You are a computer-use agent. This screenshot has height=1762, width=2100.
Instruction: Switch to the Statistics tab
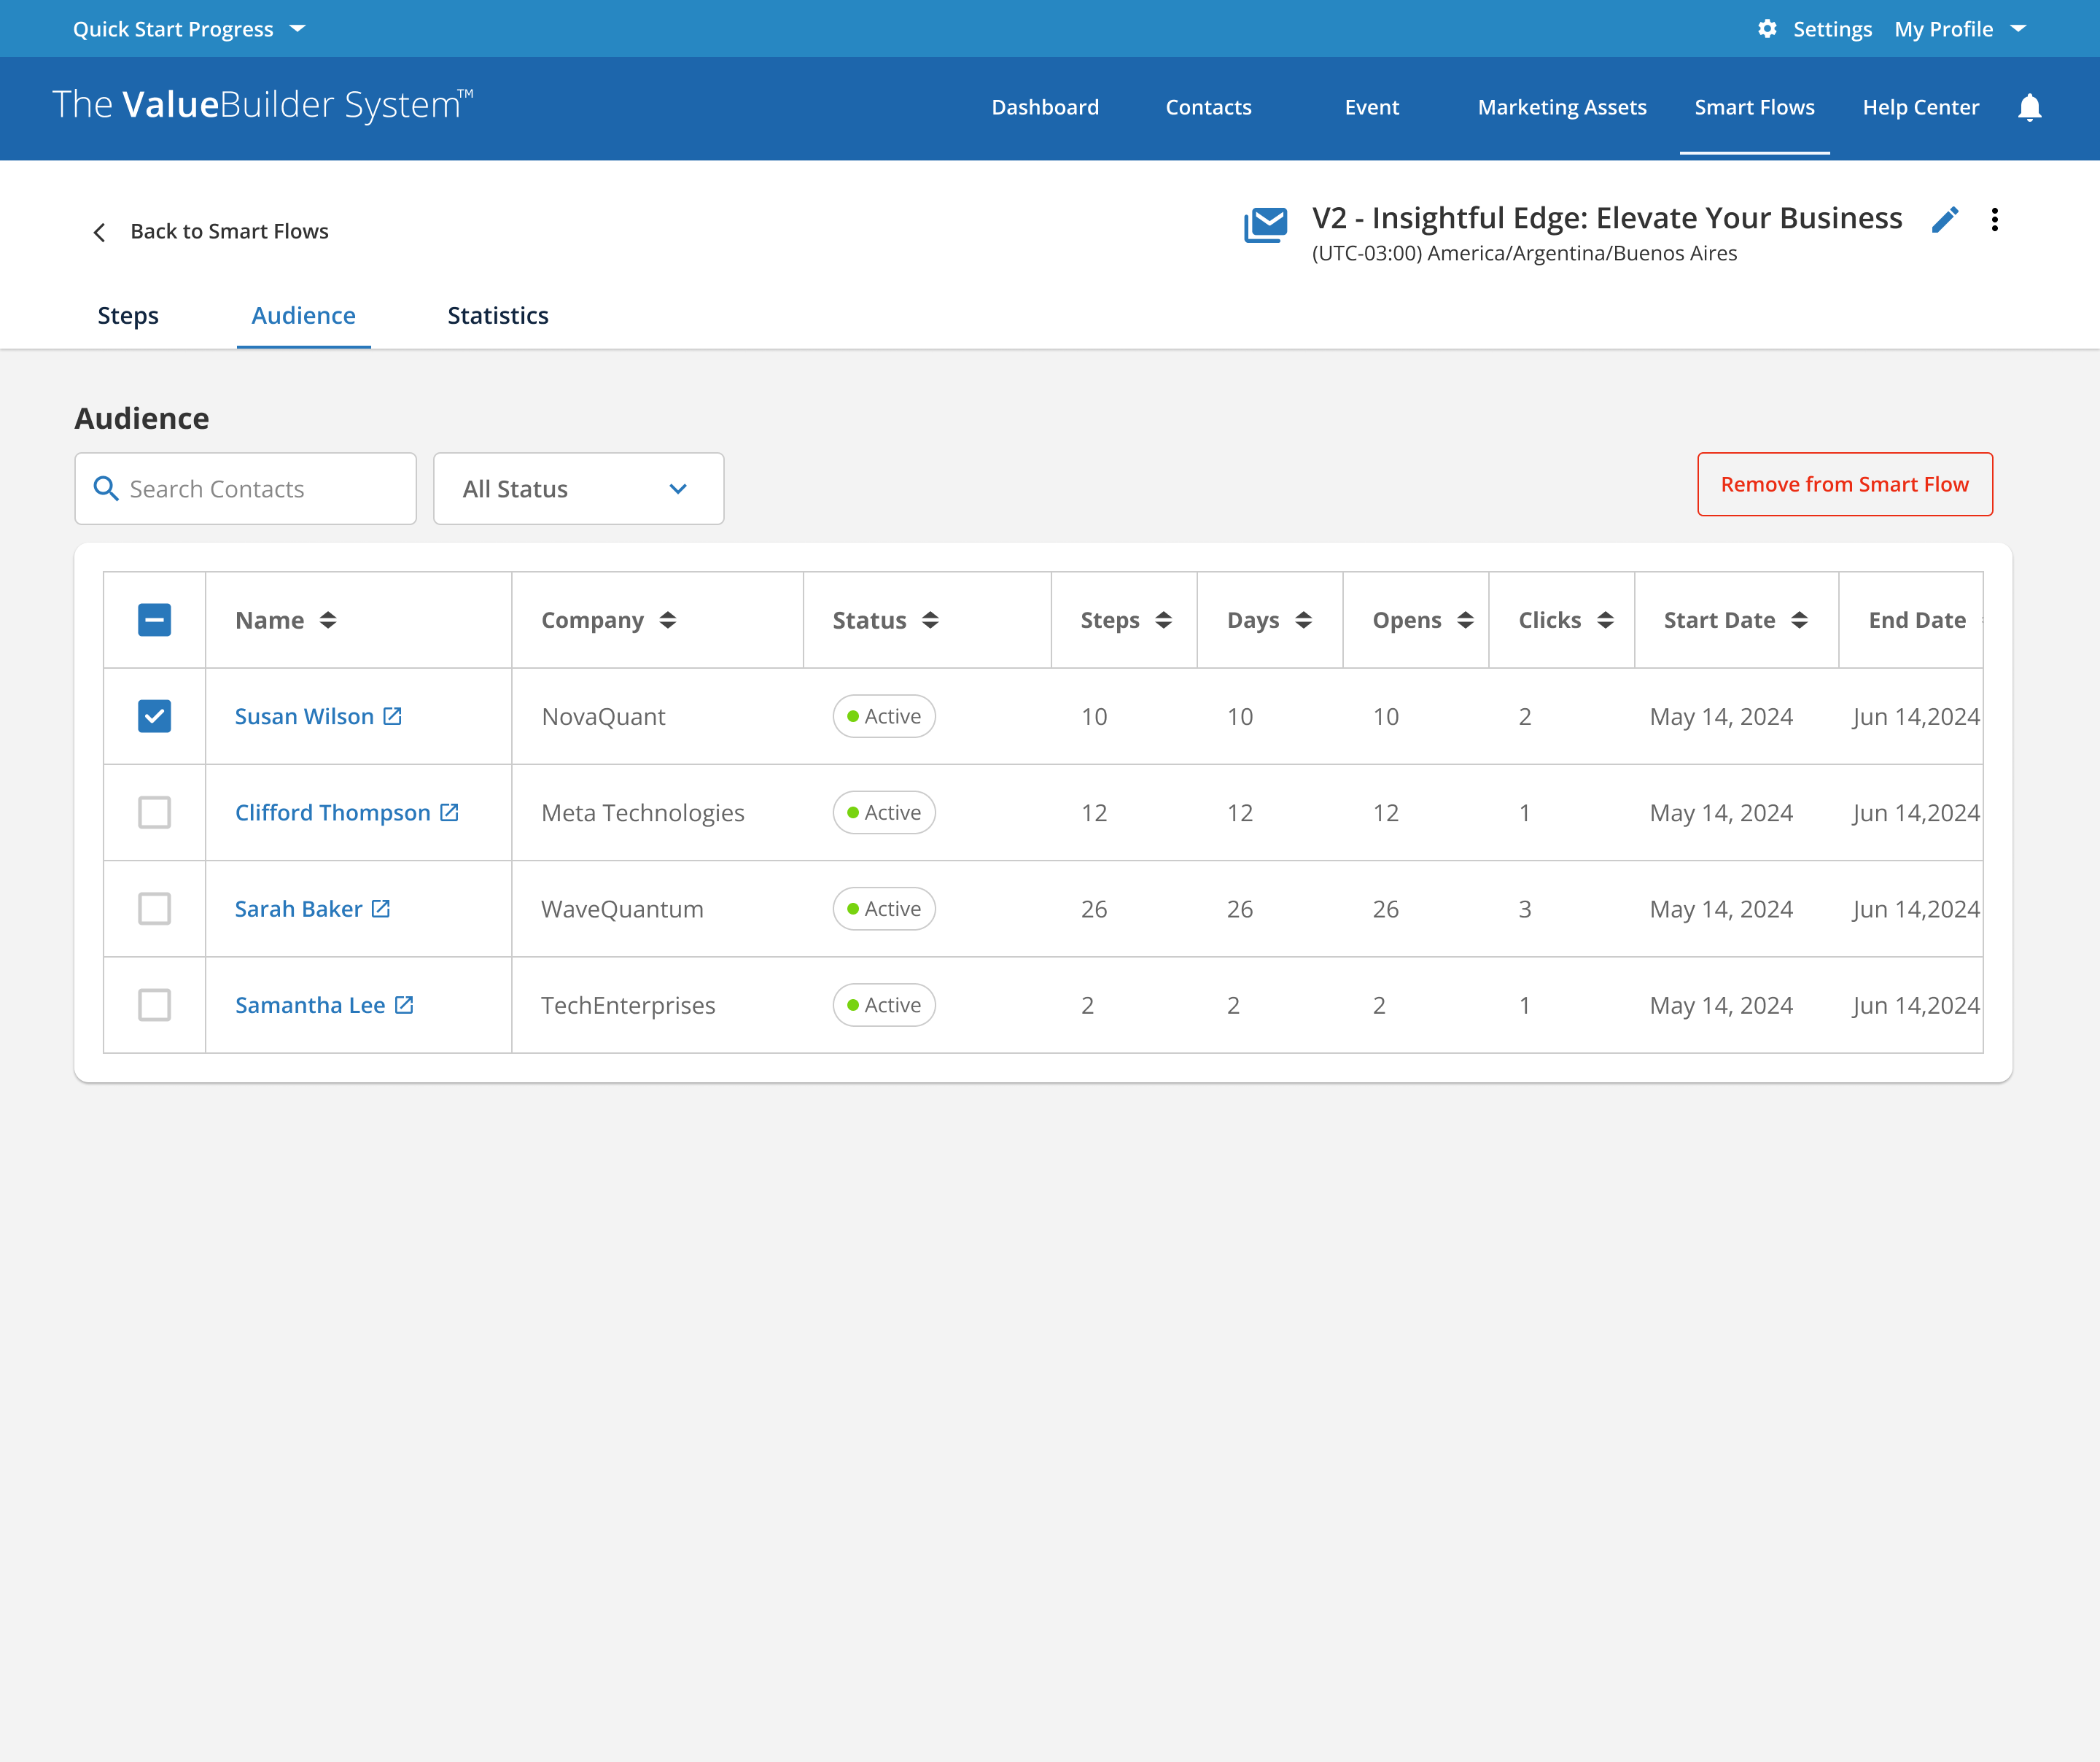tap(497, 315)
